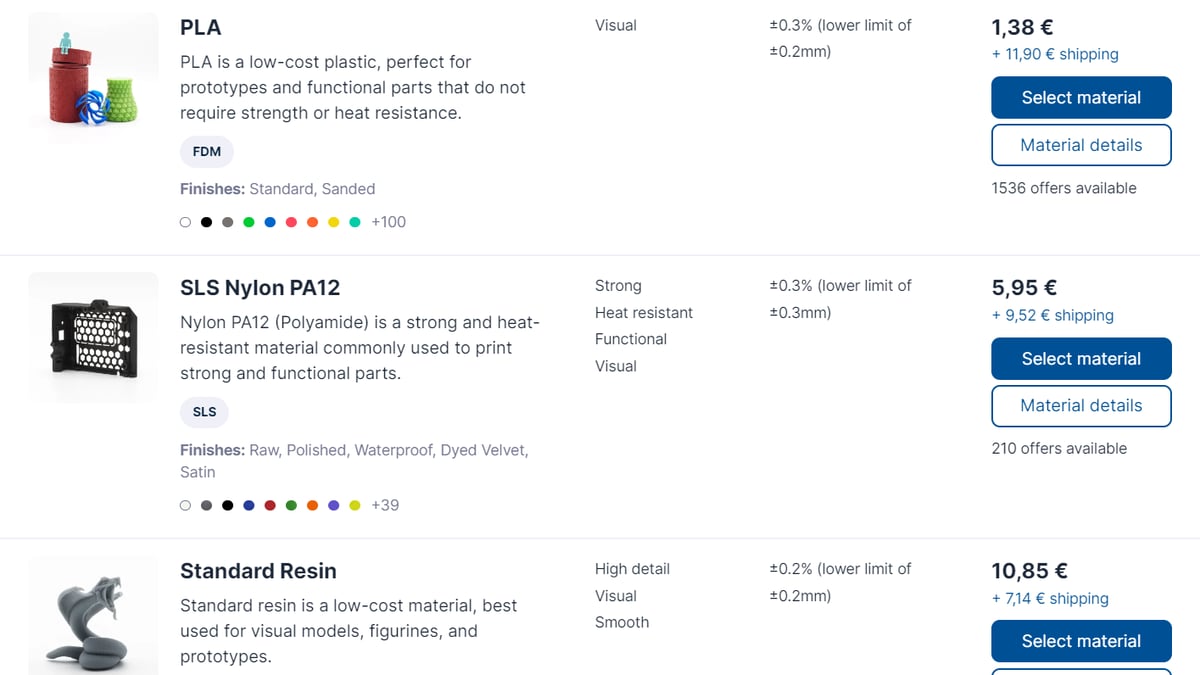Open Material details for PLA
The height and width of the screenshot is (675, 1200).
(1081, 145)
